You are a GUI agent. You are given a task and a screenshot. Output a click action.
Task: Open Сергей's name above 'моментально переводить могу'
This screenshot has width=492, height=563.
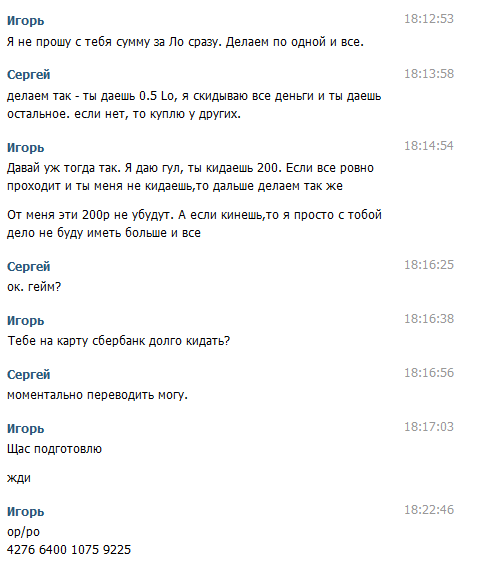click(x=28, y=375)
